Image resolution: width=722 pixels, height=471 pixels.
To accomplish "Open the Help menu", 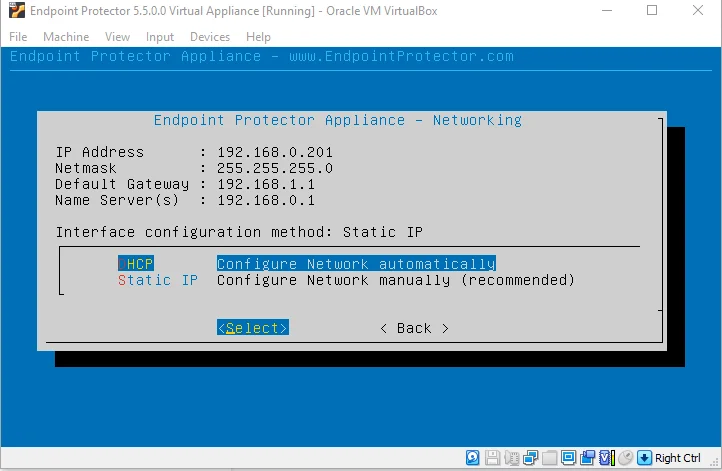I will [x=258, y=37].
